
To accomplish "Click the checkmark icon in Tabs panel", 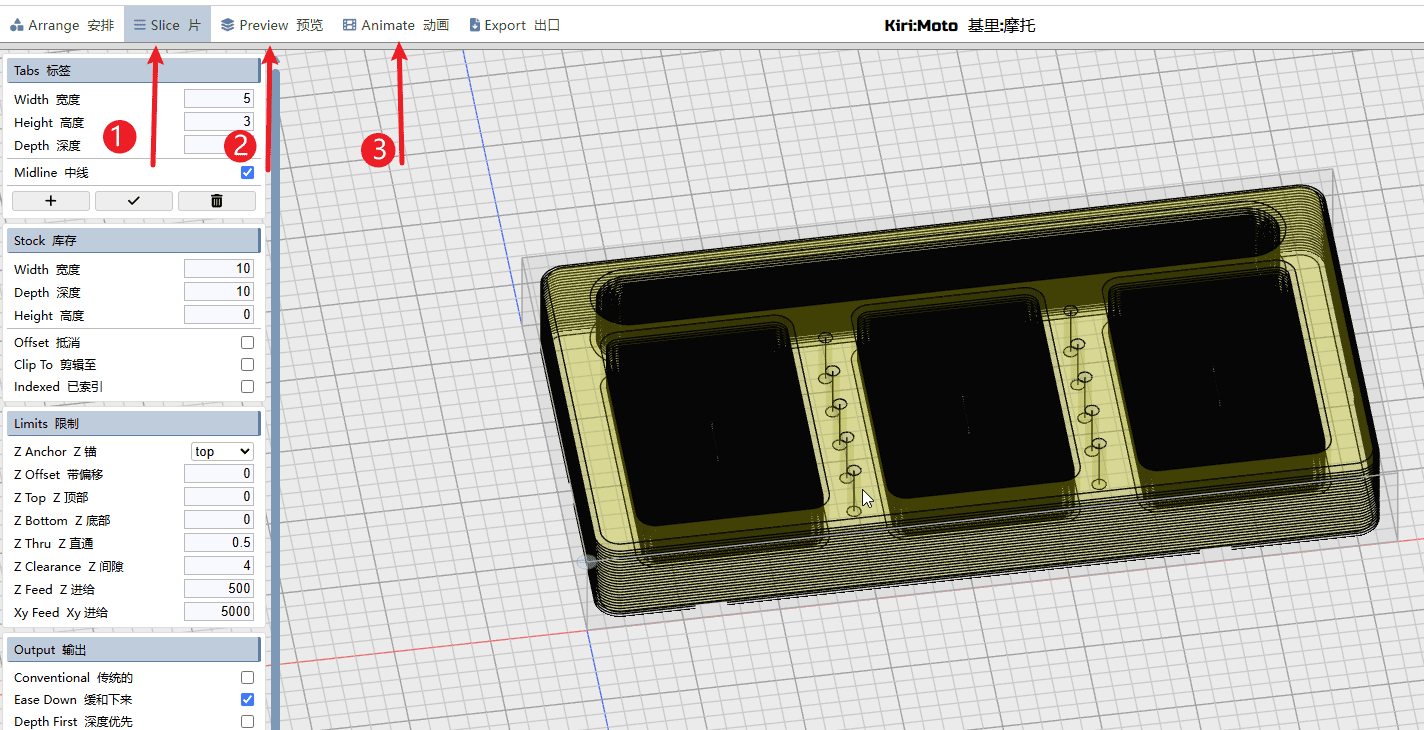I will (x=134, y=201).
